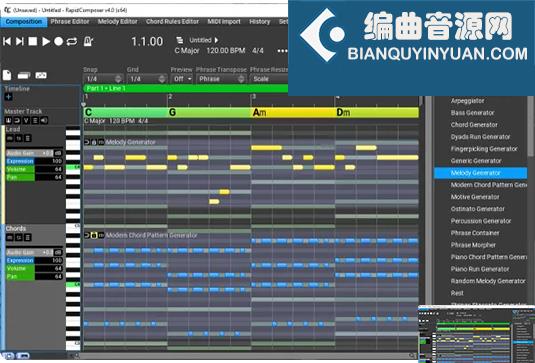
Task: Click first icon of Modern Chord Pattern phrase
Action: point(87,235)
